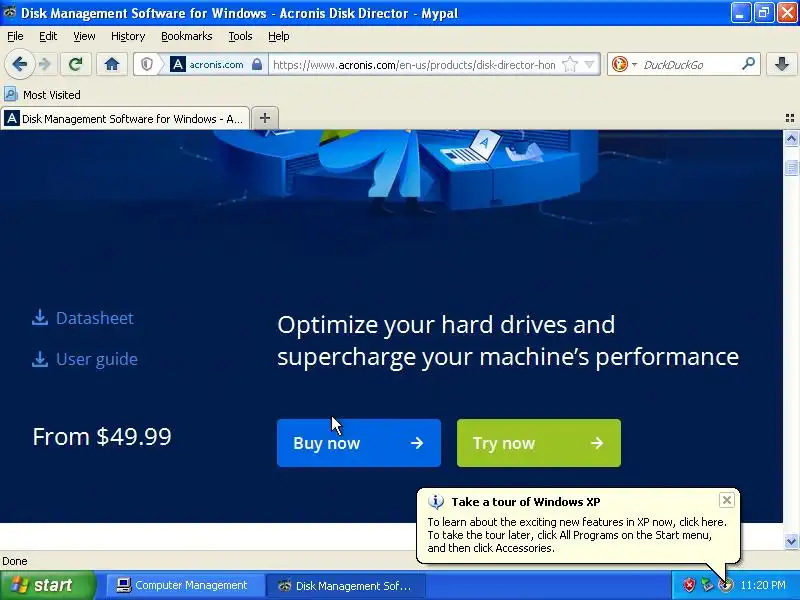Switch to Computer Management taskbar button

(x=184, y=585)
